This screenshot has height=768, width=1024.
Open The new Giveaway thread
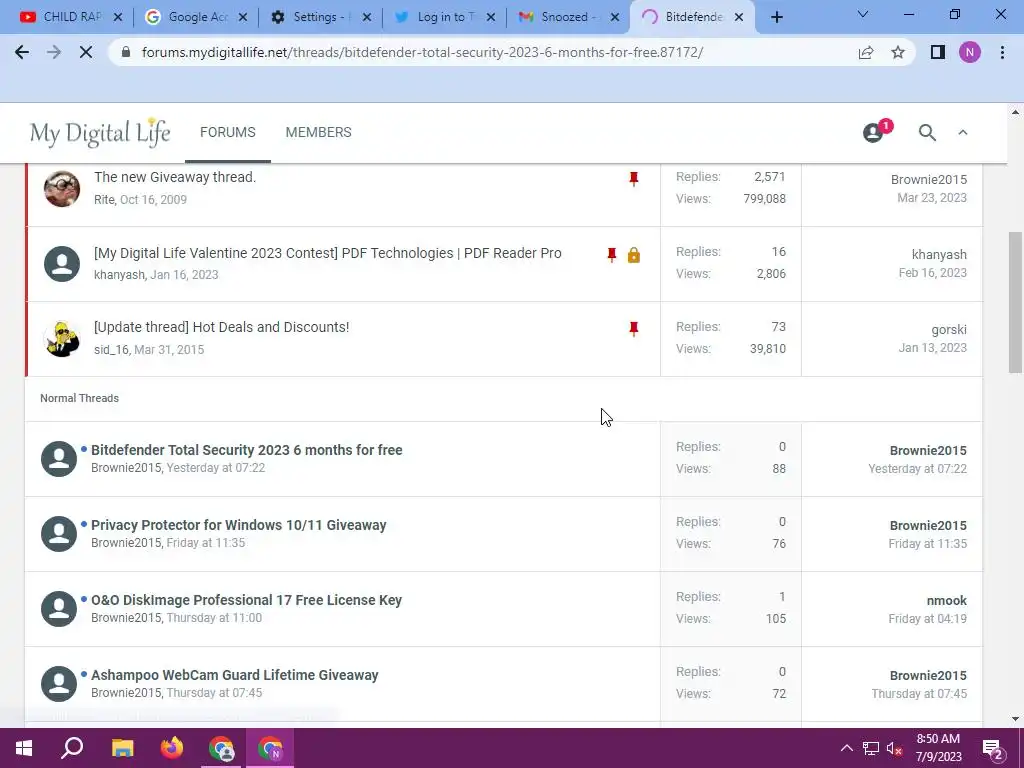pyautogui.click(x=175, y=177)
